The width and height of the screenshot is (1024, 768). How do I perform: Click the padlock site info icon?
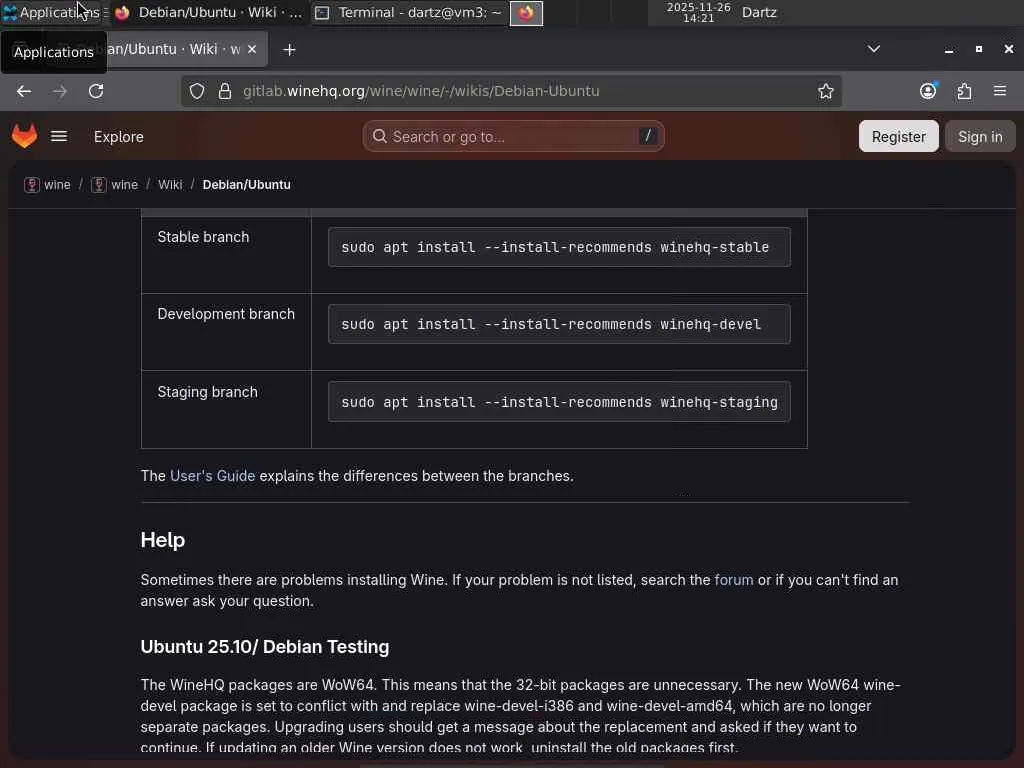pos(225,91)
